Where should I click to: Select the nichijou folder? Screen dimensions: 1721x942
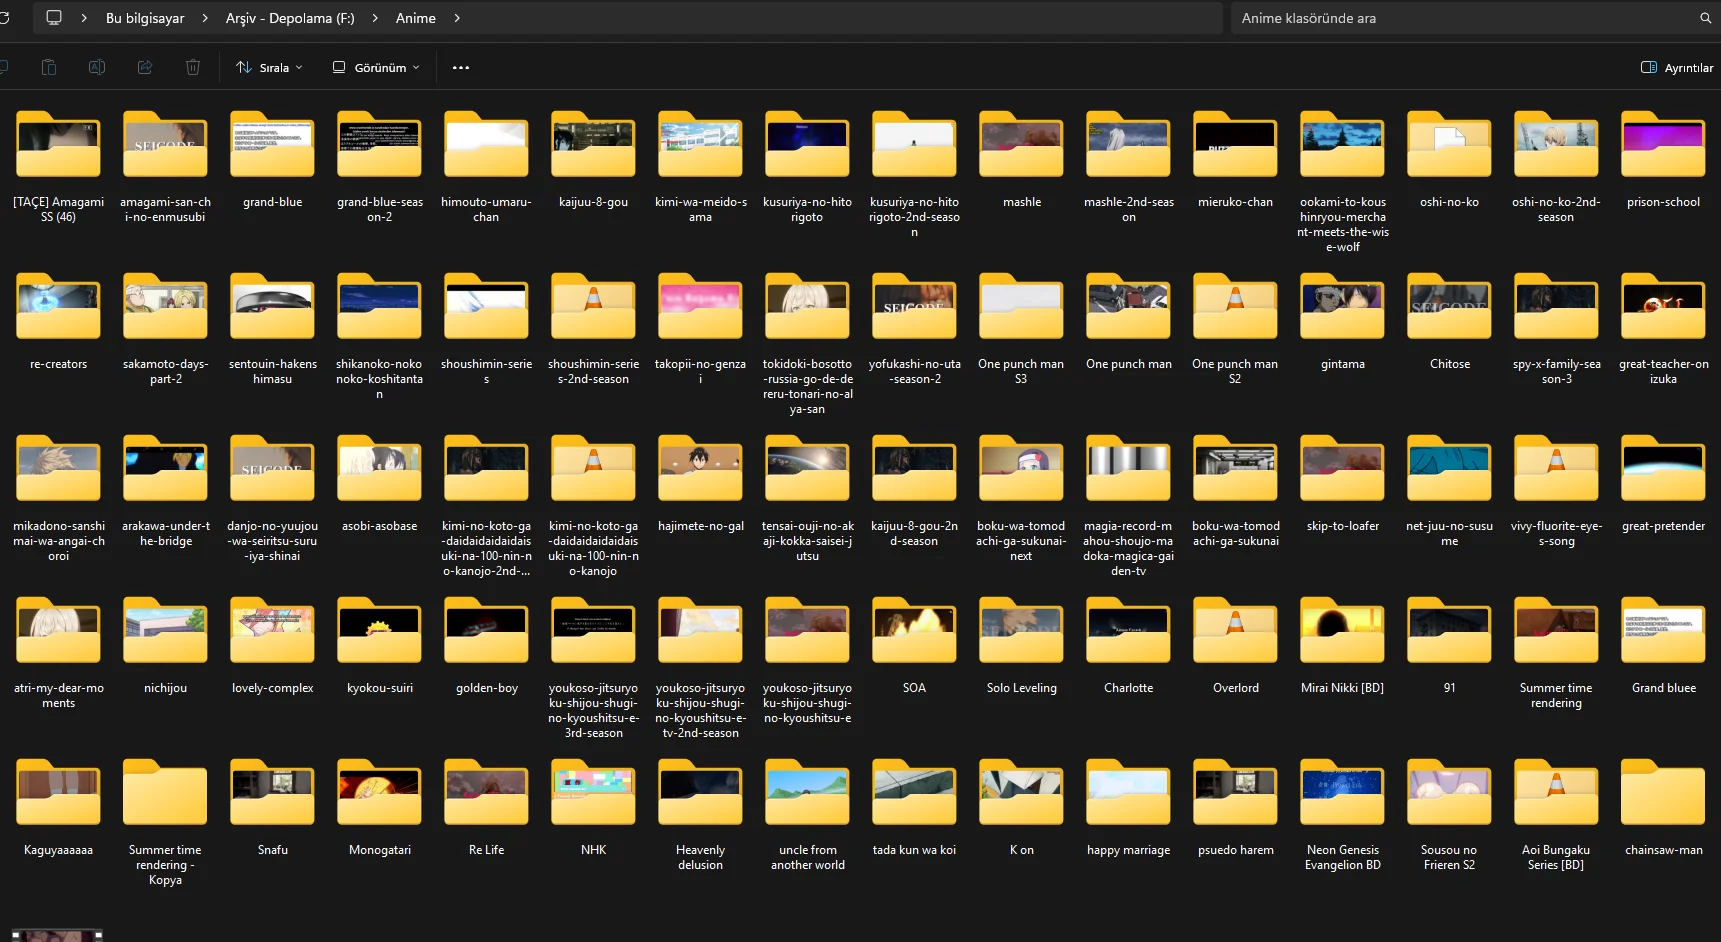coord(165,646)
